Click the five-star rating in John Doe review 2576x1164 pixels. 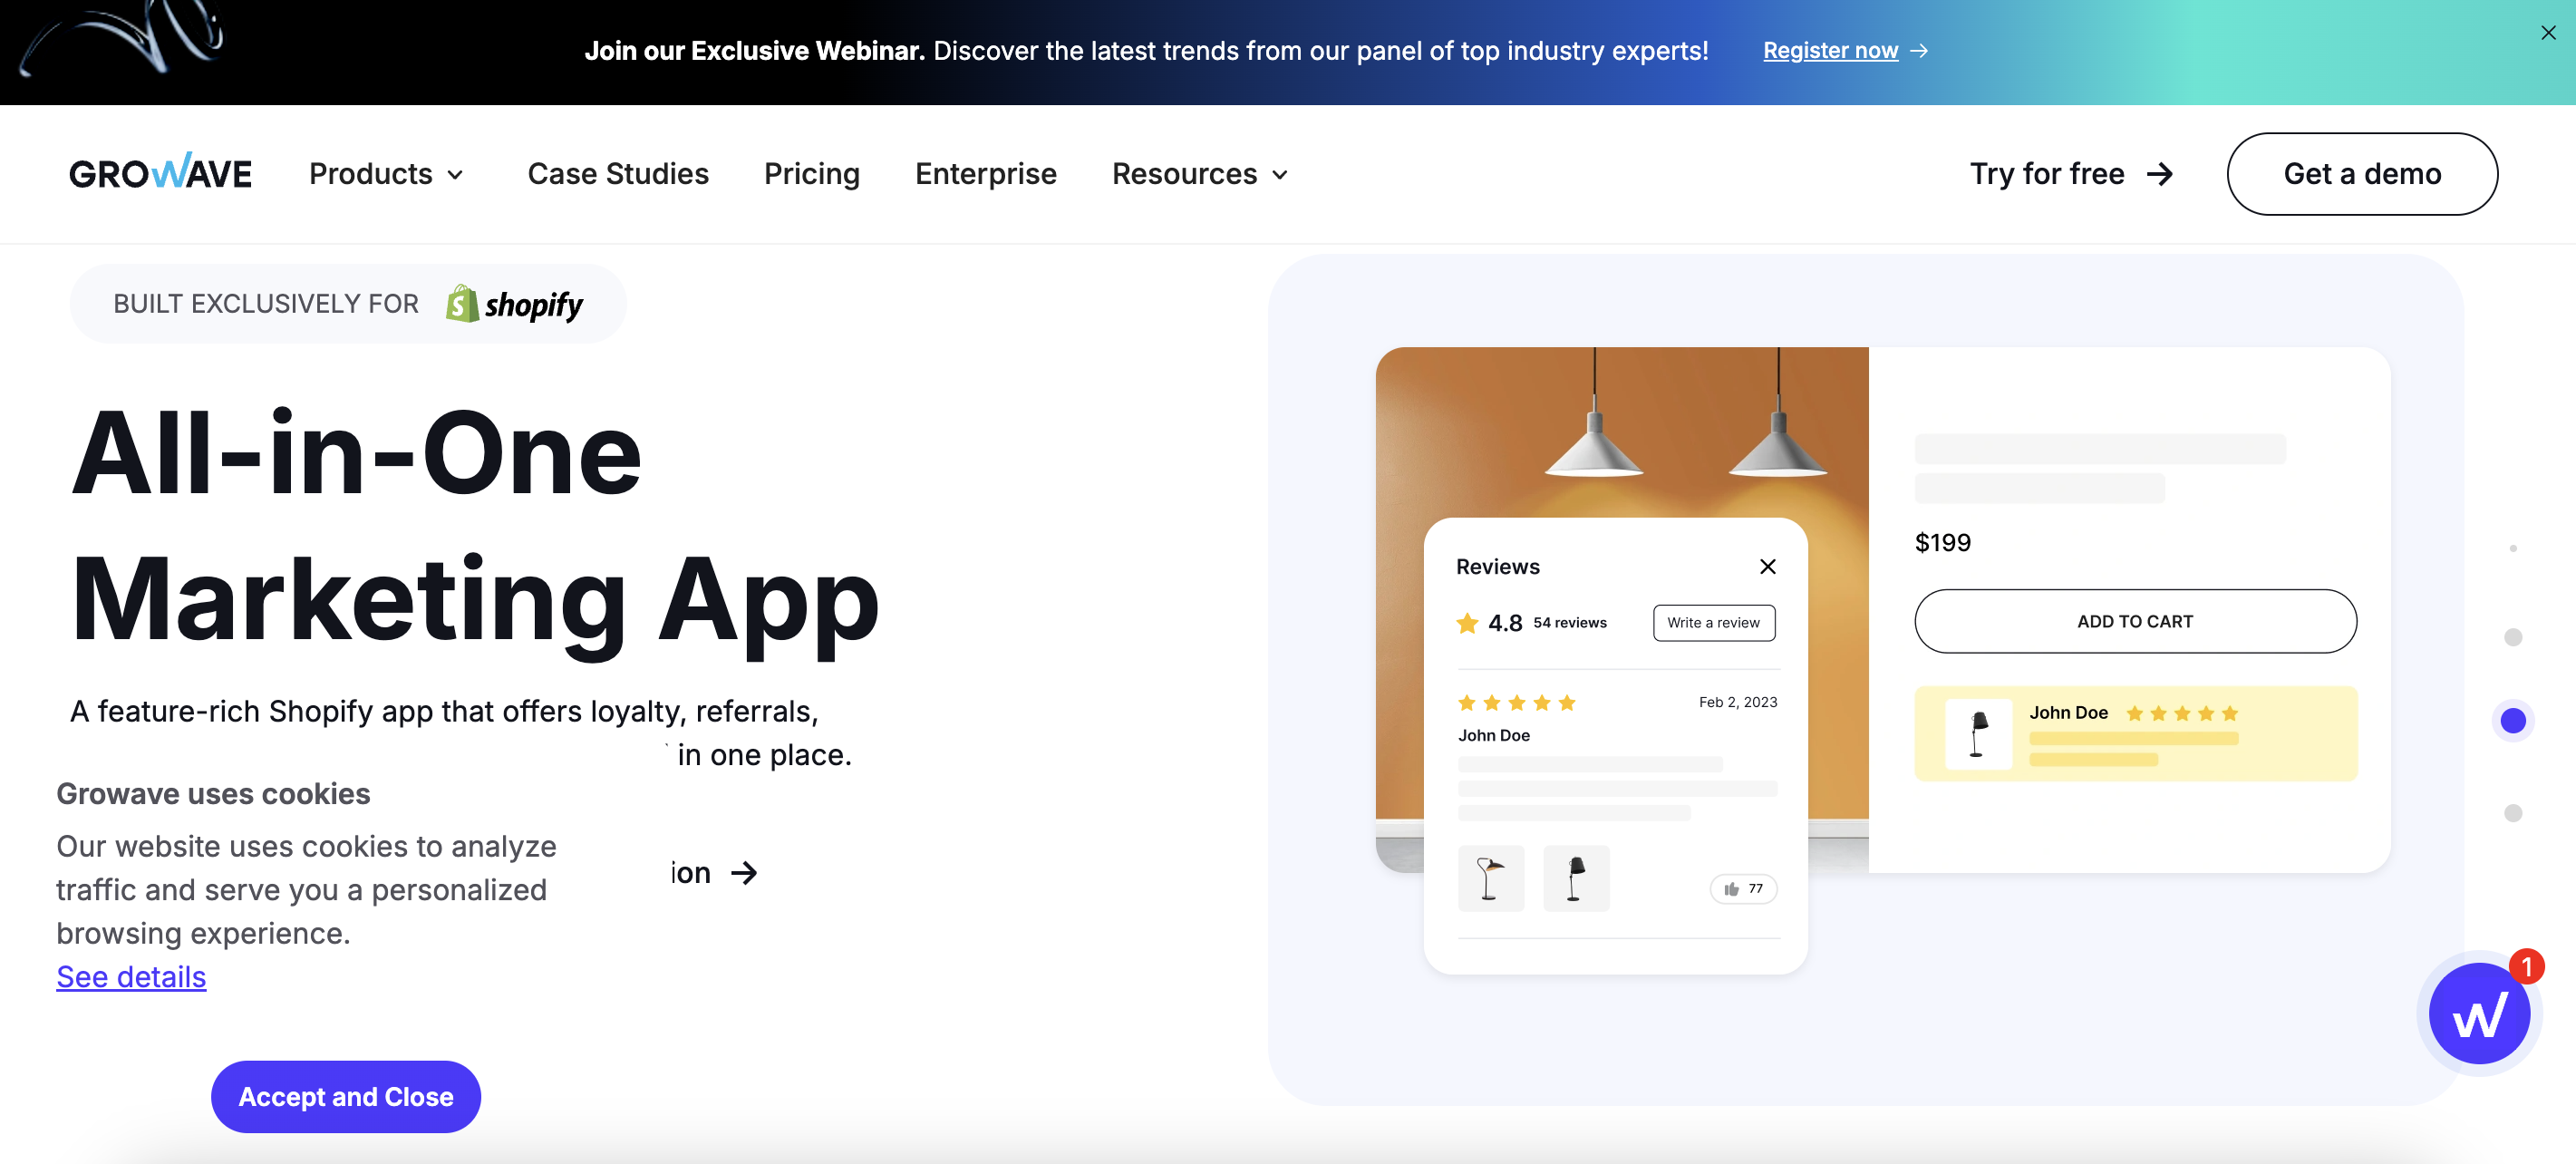[1516, 702]
